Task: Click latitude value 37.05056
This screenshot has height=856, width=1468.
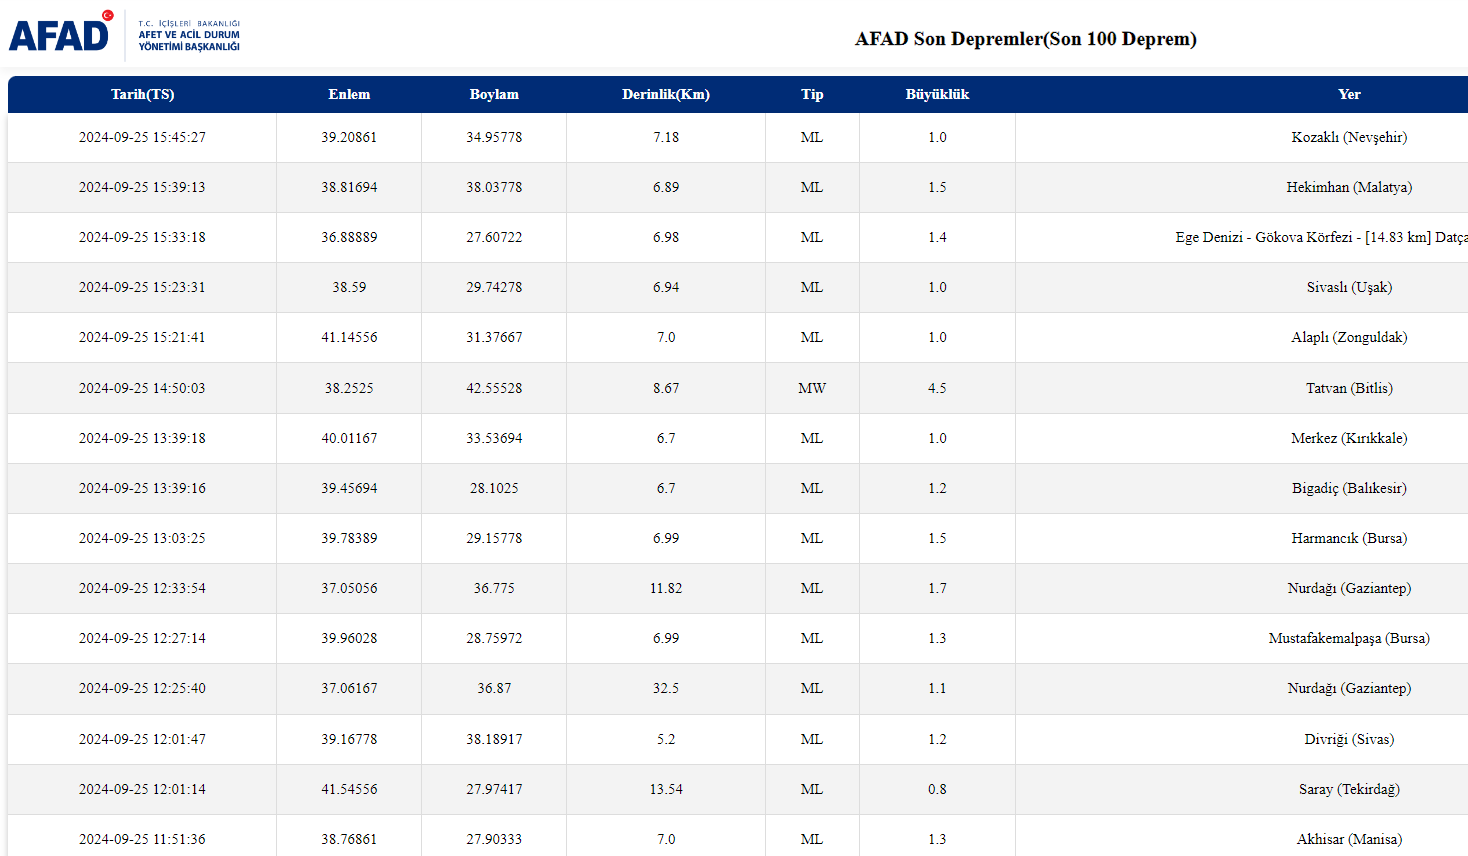Action: (349, 588)
